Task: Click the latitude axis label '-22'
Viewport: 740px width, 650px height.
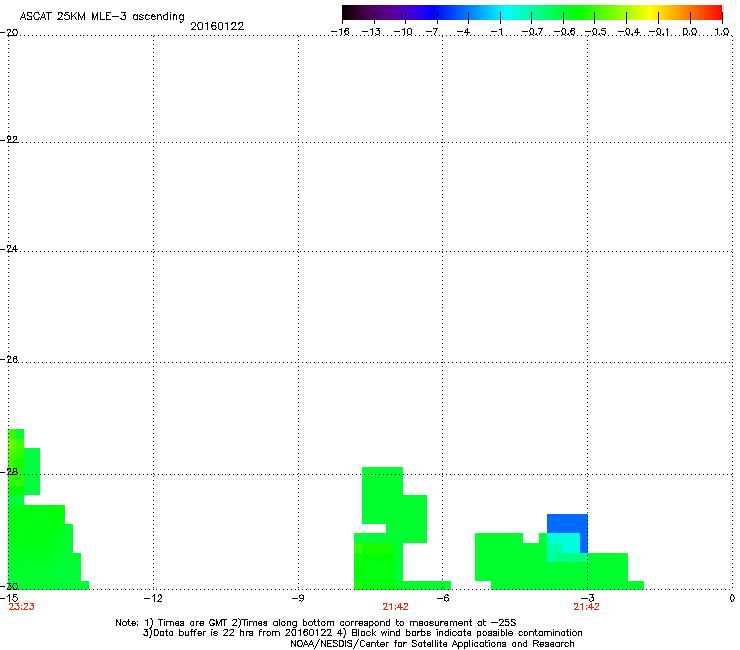Action: click(9, 140)
